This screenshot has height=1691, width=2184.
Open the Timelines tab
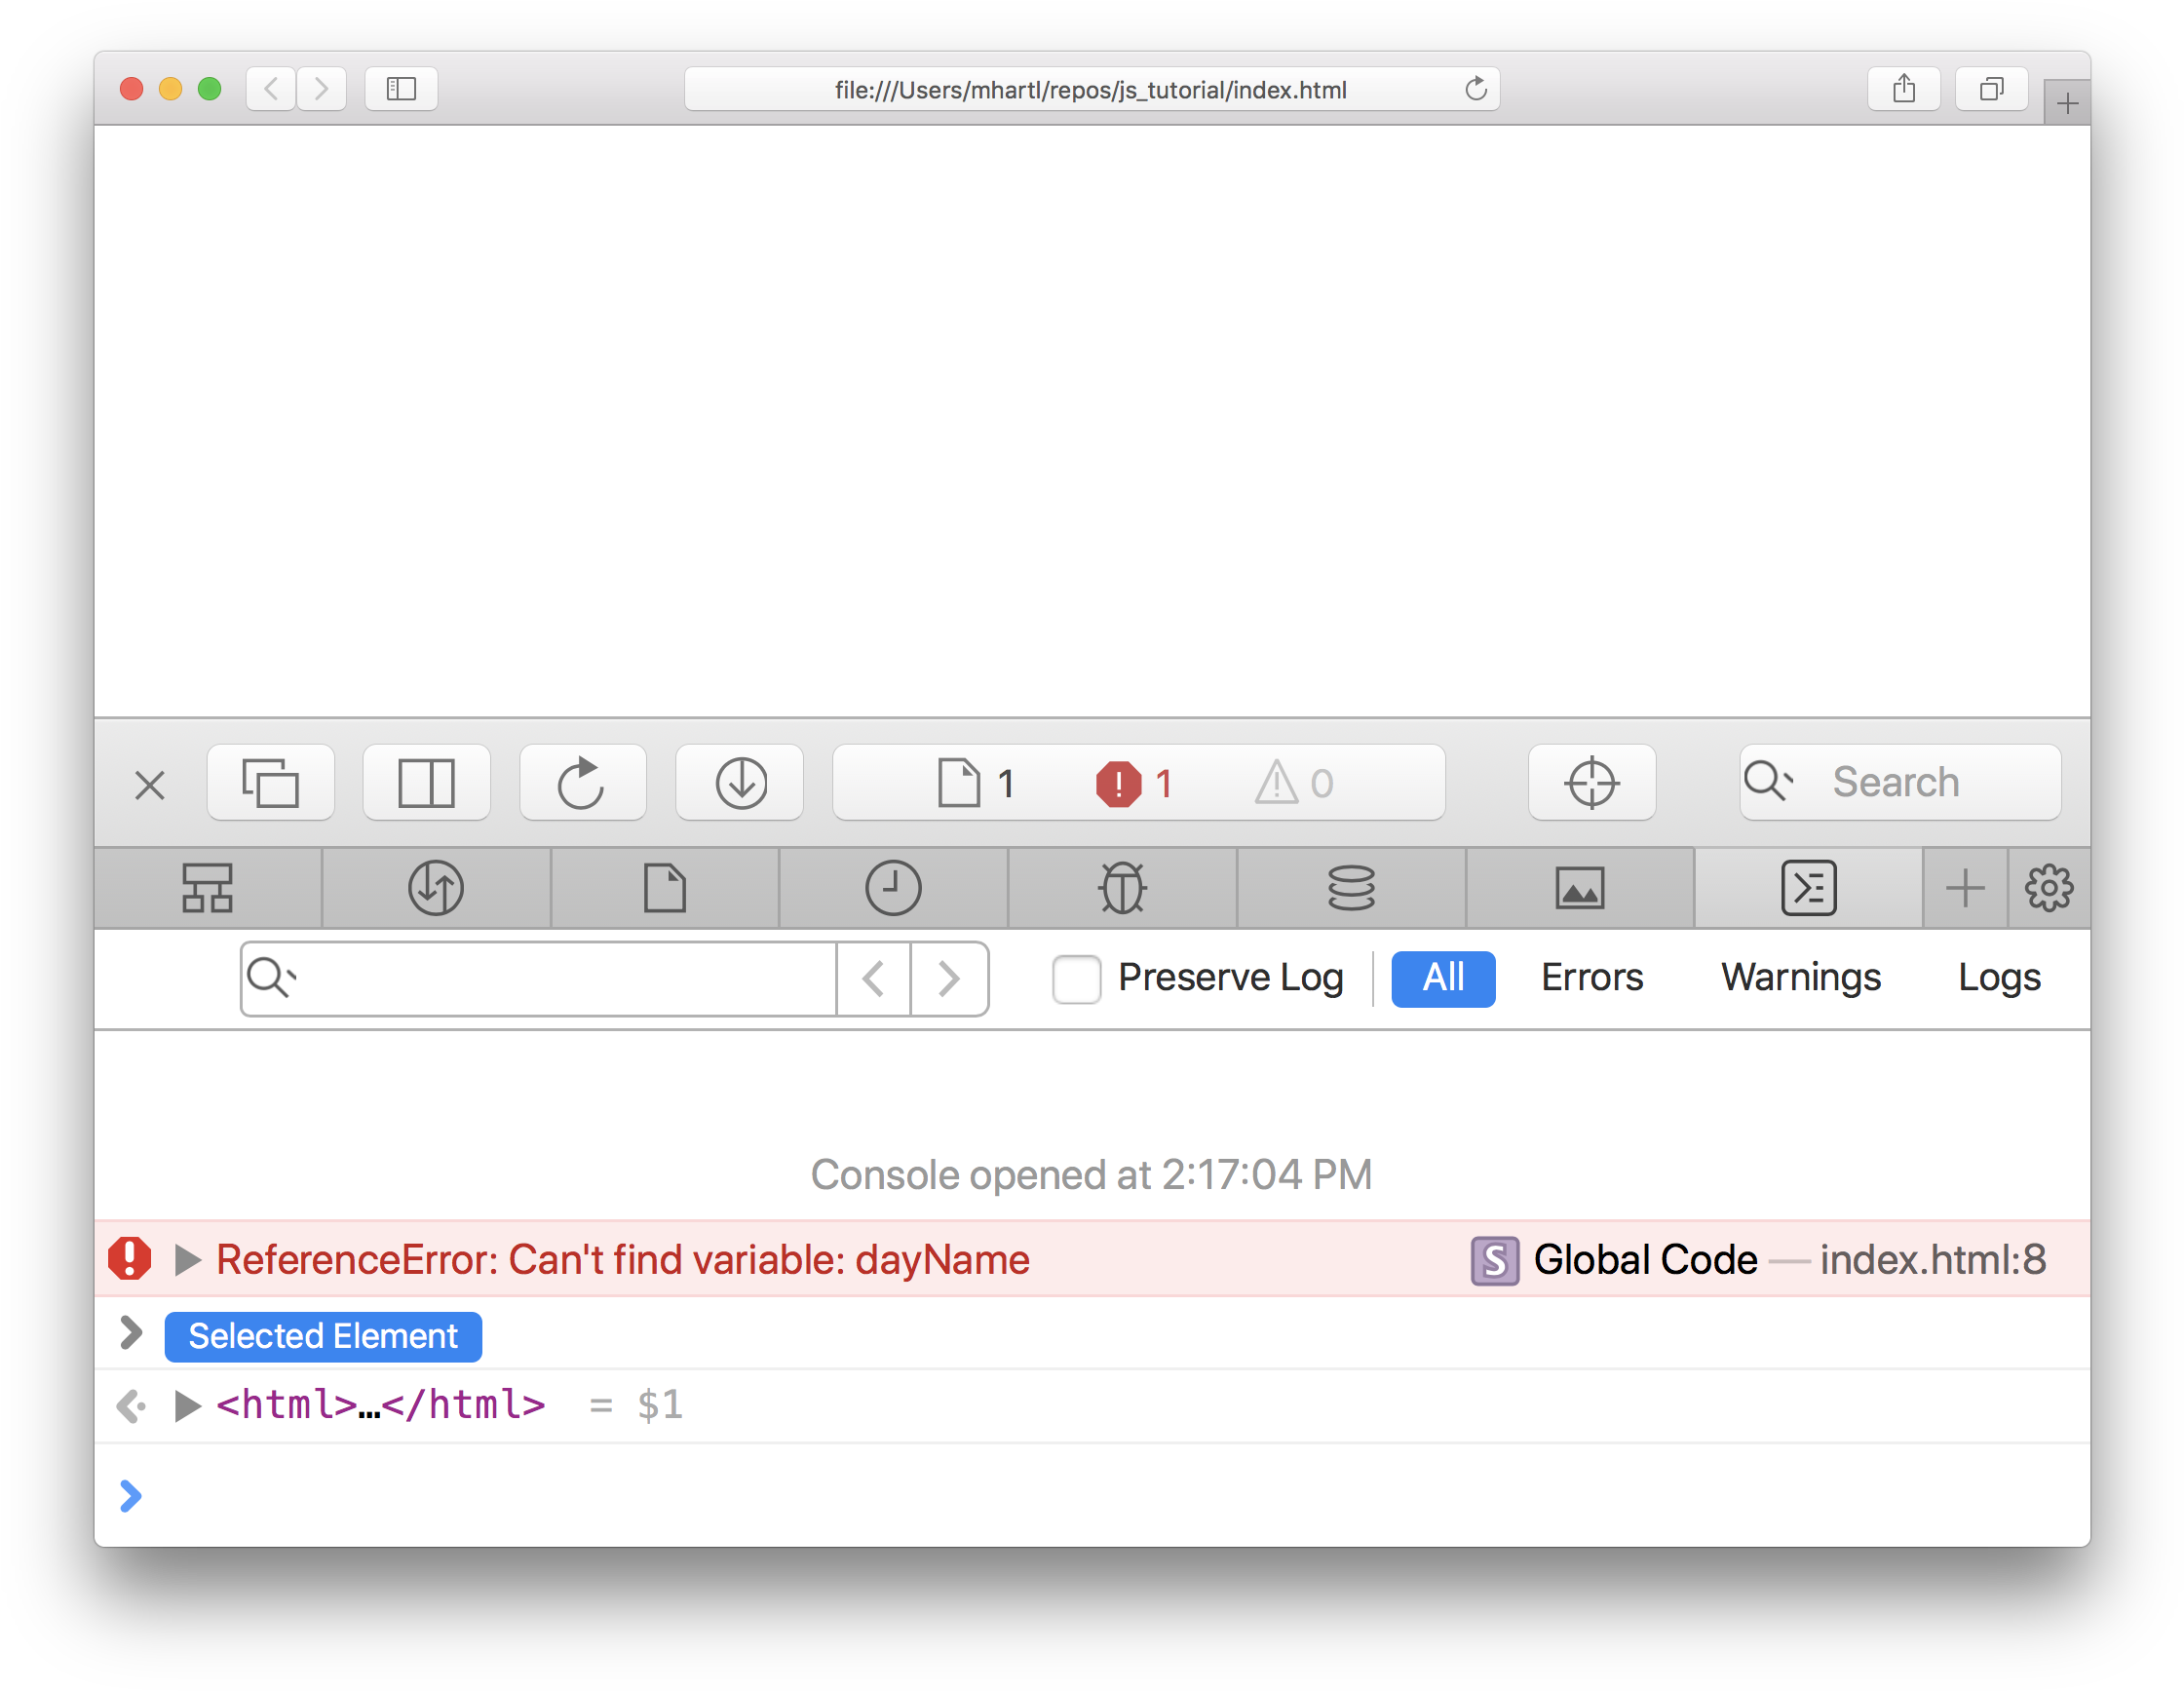coord(893,888)
